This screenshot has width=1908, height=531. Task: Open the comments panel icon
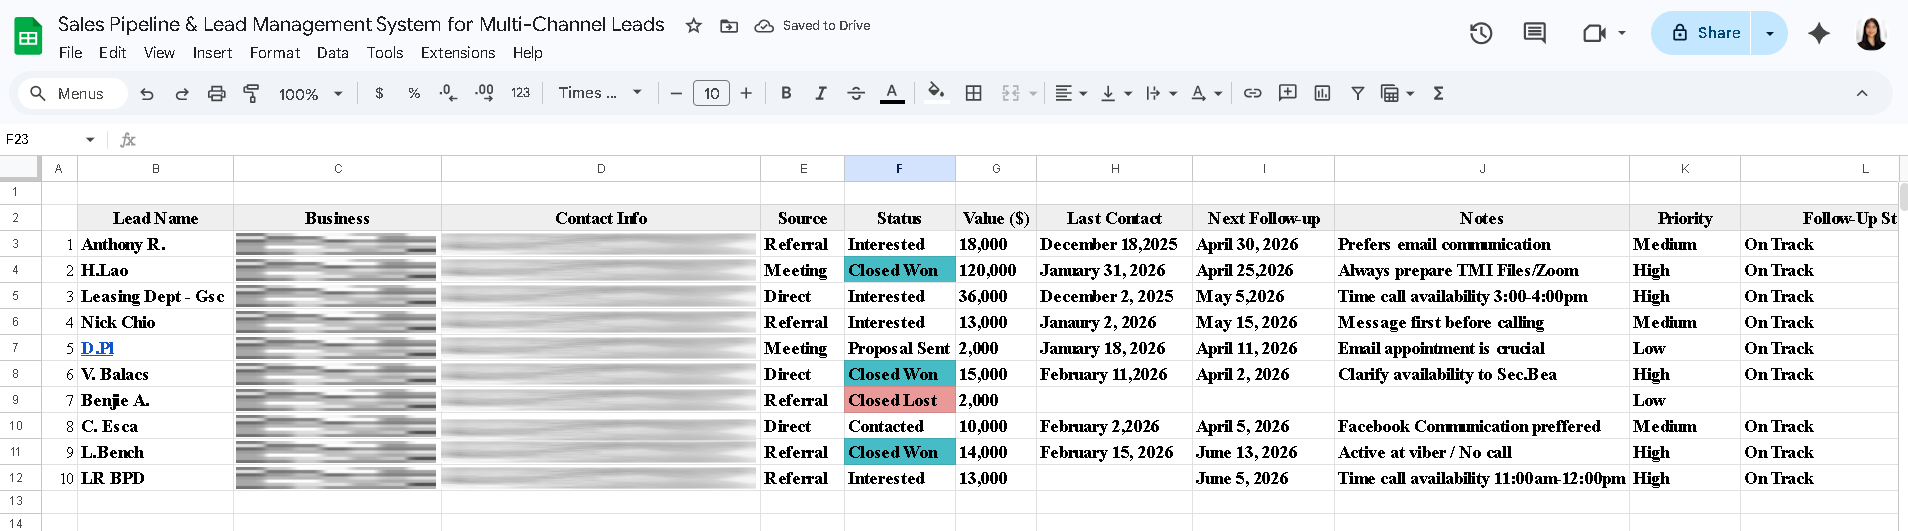click(x=1534, y=33)
